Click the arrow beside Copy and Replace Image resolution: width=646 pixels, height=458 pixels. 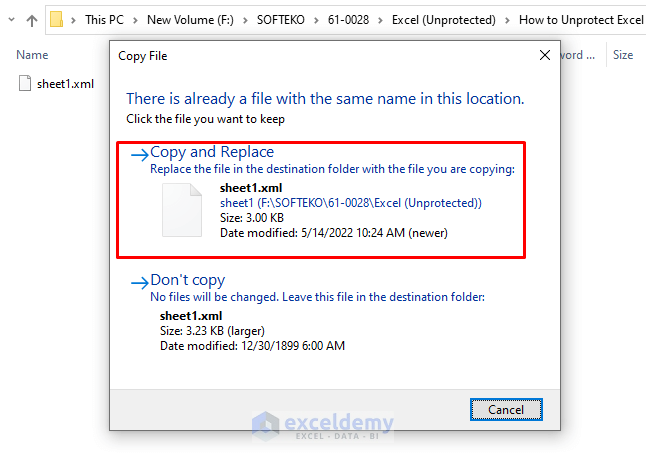(x=139, y=153)
